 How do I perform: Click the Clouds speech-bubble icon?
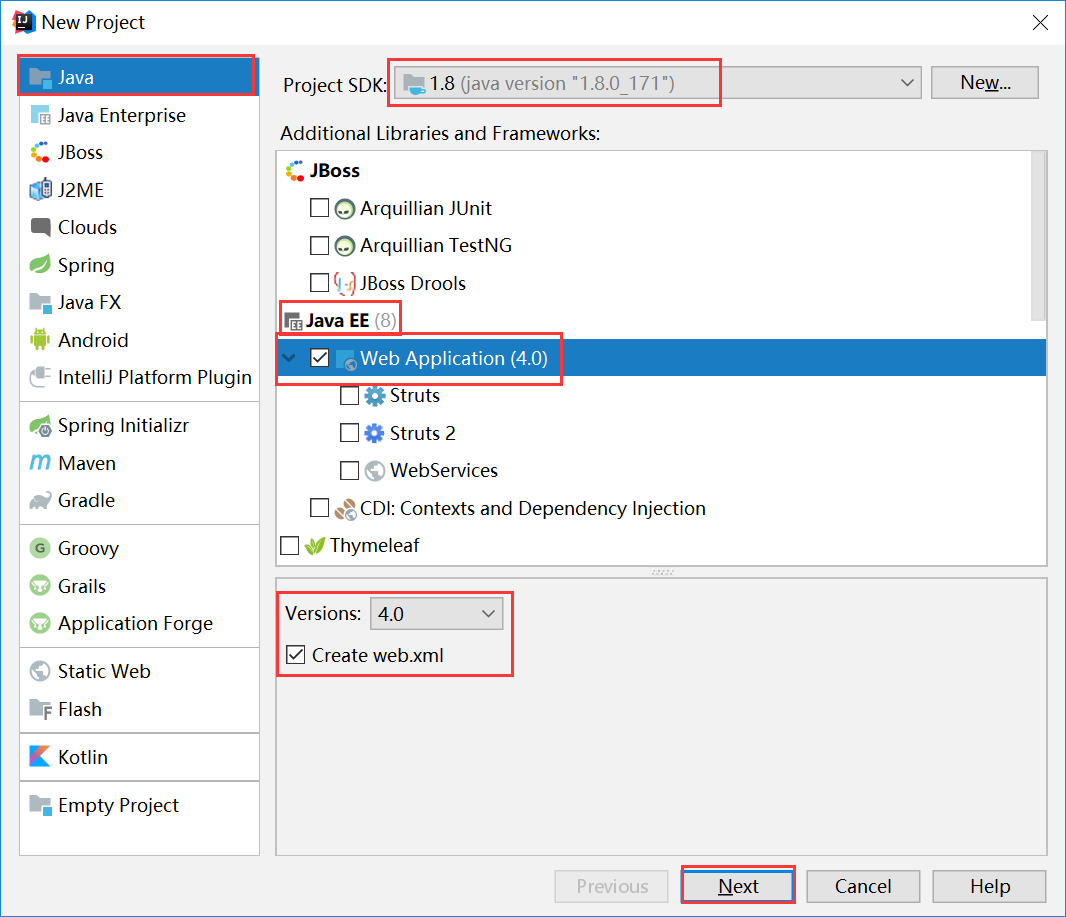[40, 227]
